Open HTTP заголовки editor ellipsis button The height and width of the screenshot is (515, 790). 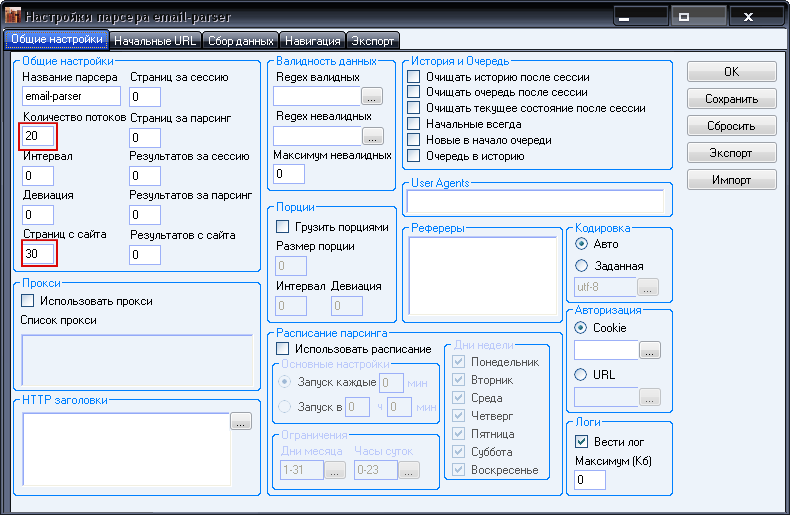pyautogui.click(x=240, y=423)
